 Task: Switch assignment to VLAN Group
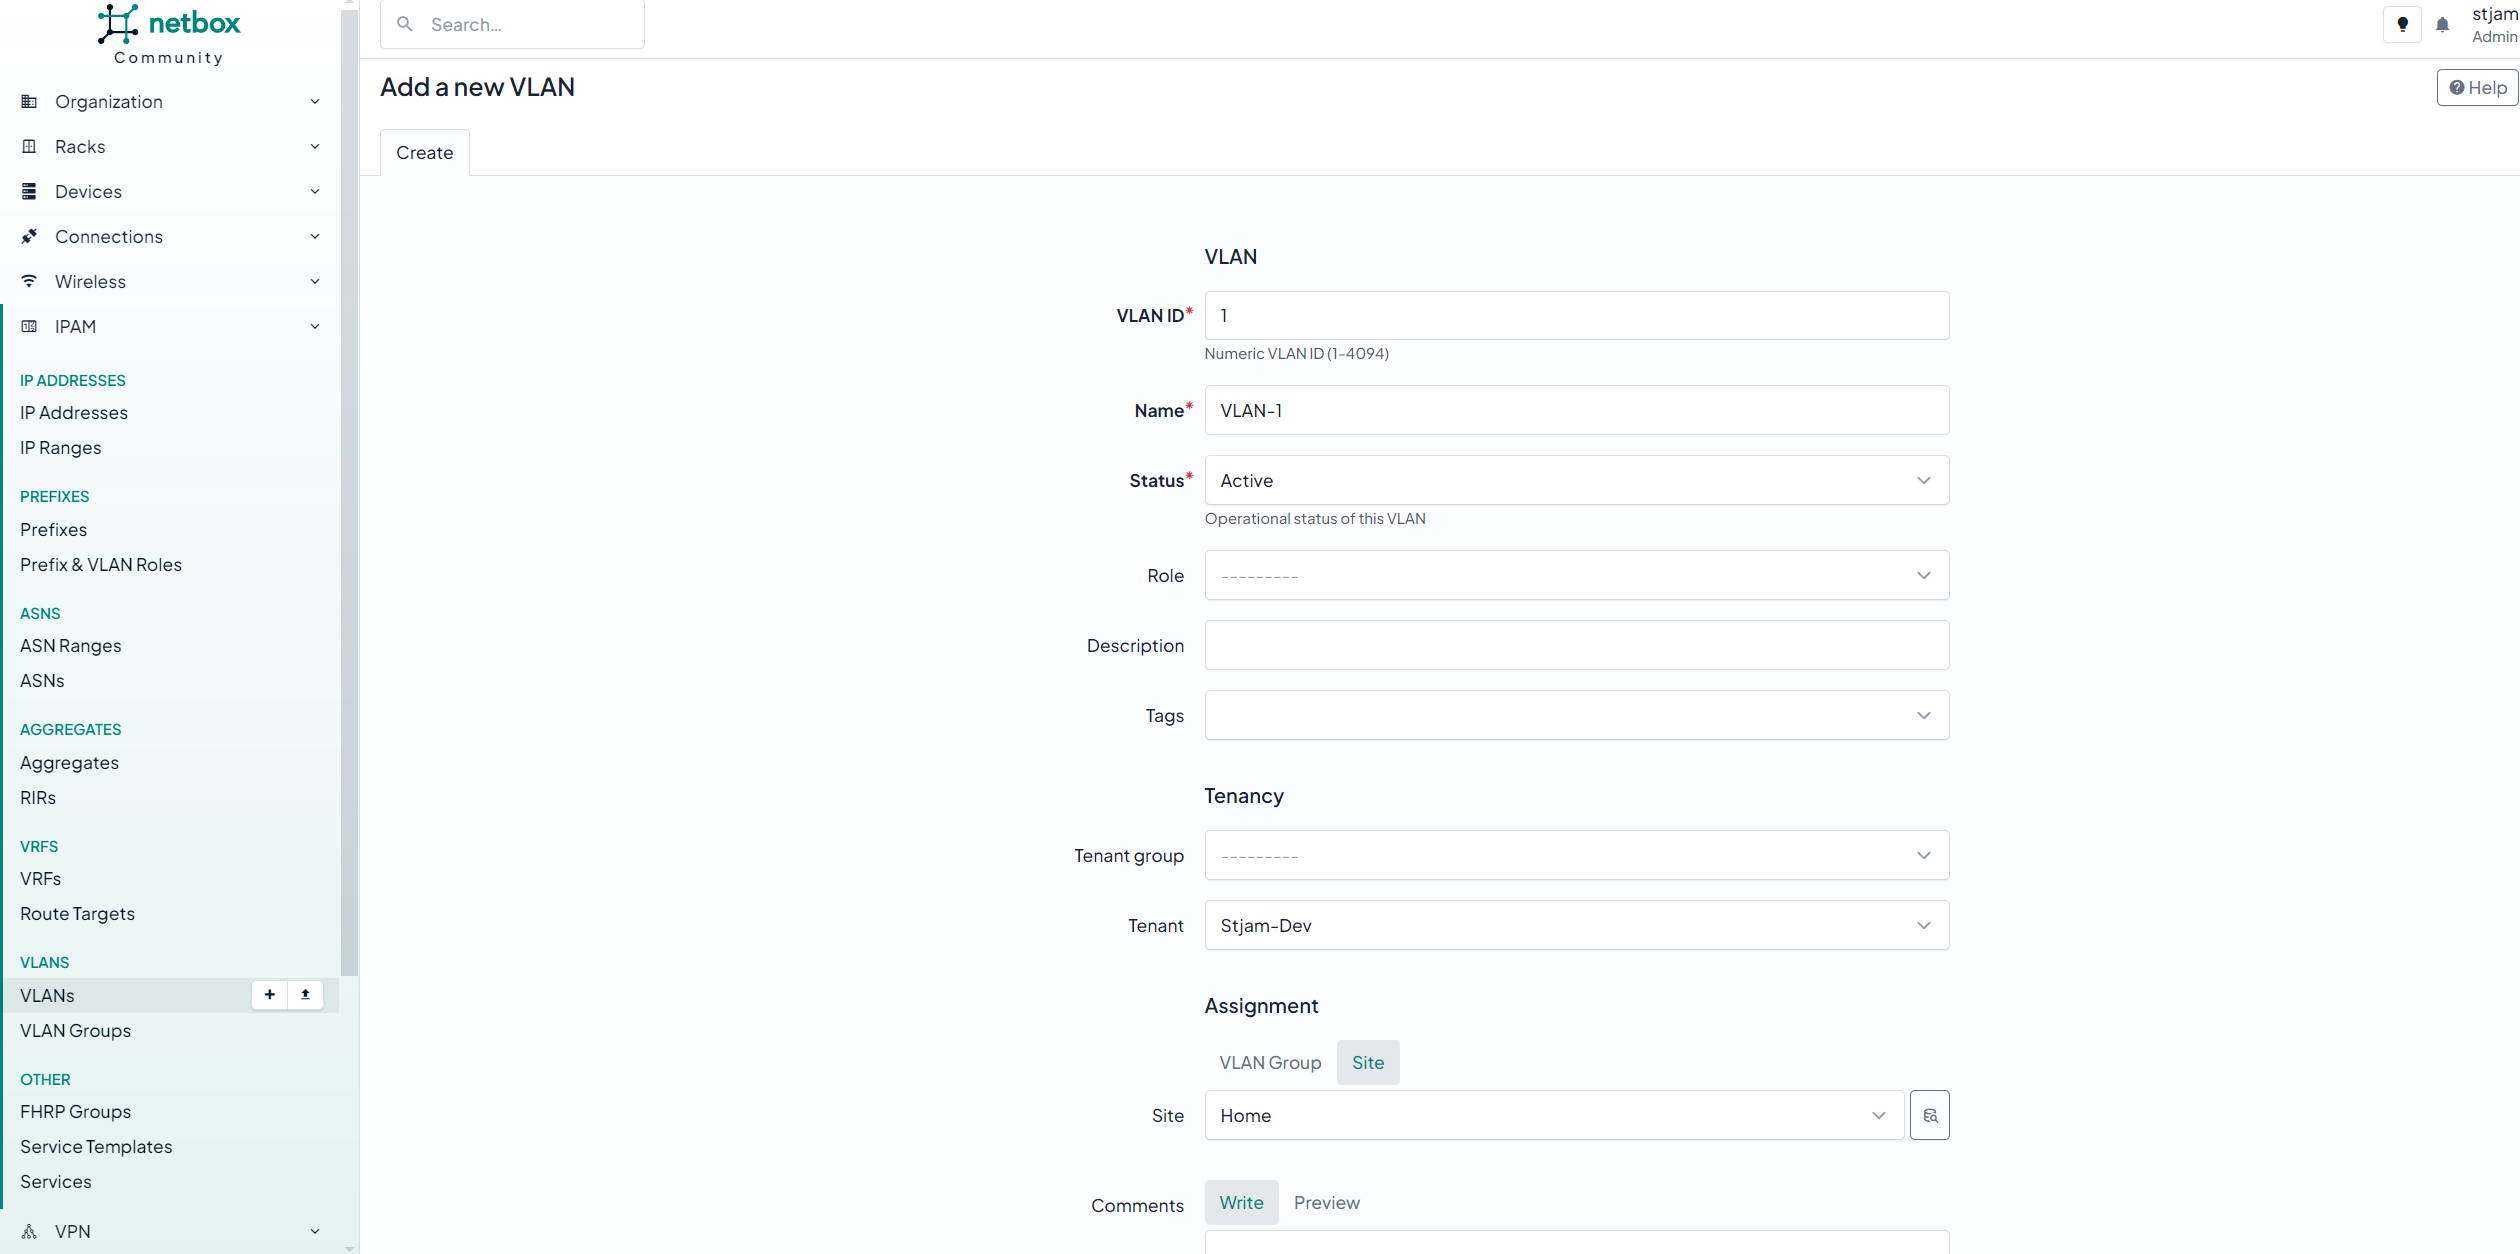point(1269,1062)
